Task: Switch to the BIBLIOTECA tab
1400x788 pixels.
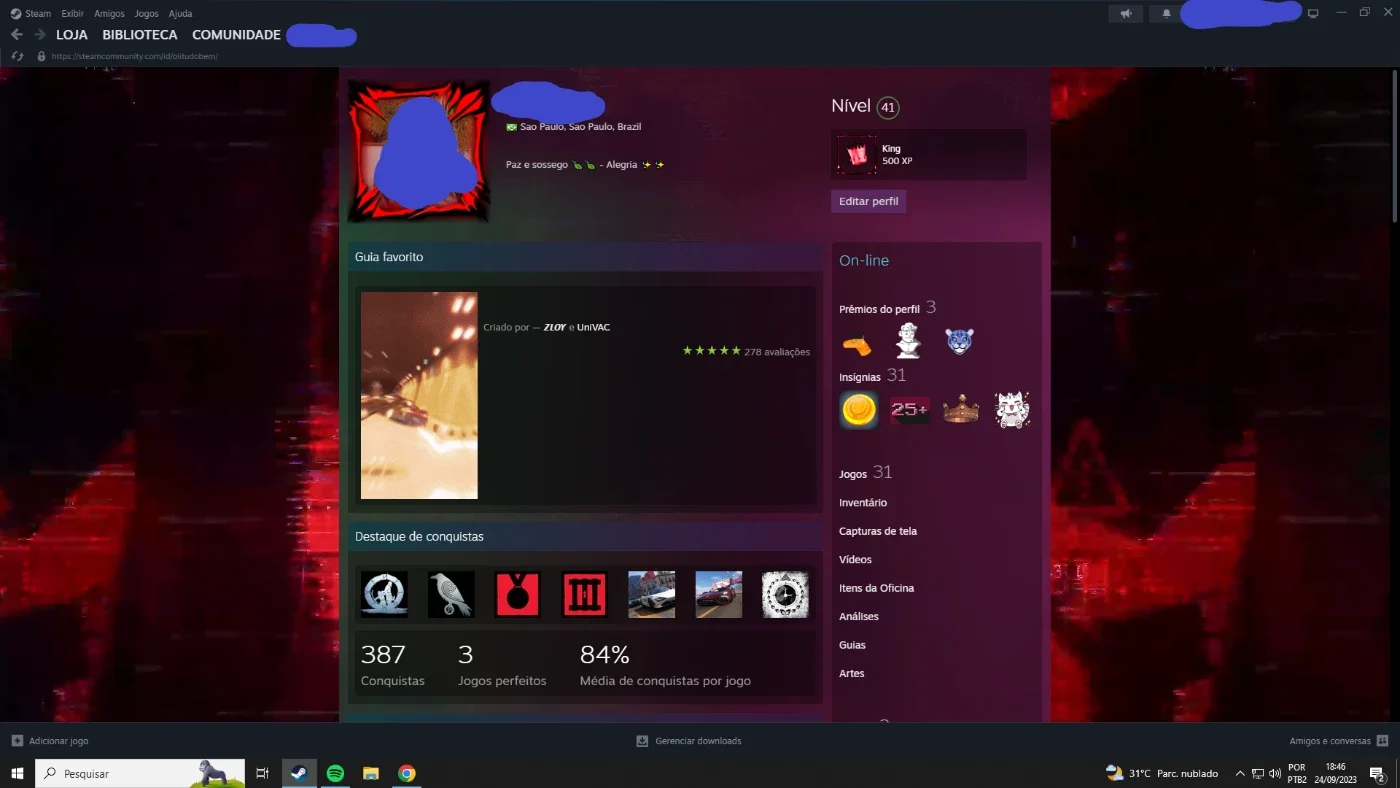Action: click(140, 35)
